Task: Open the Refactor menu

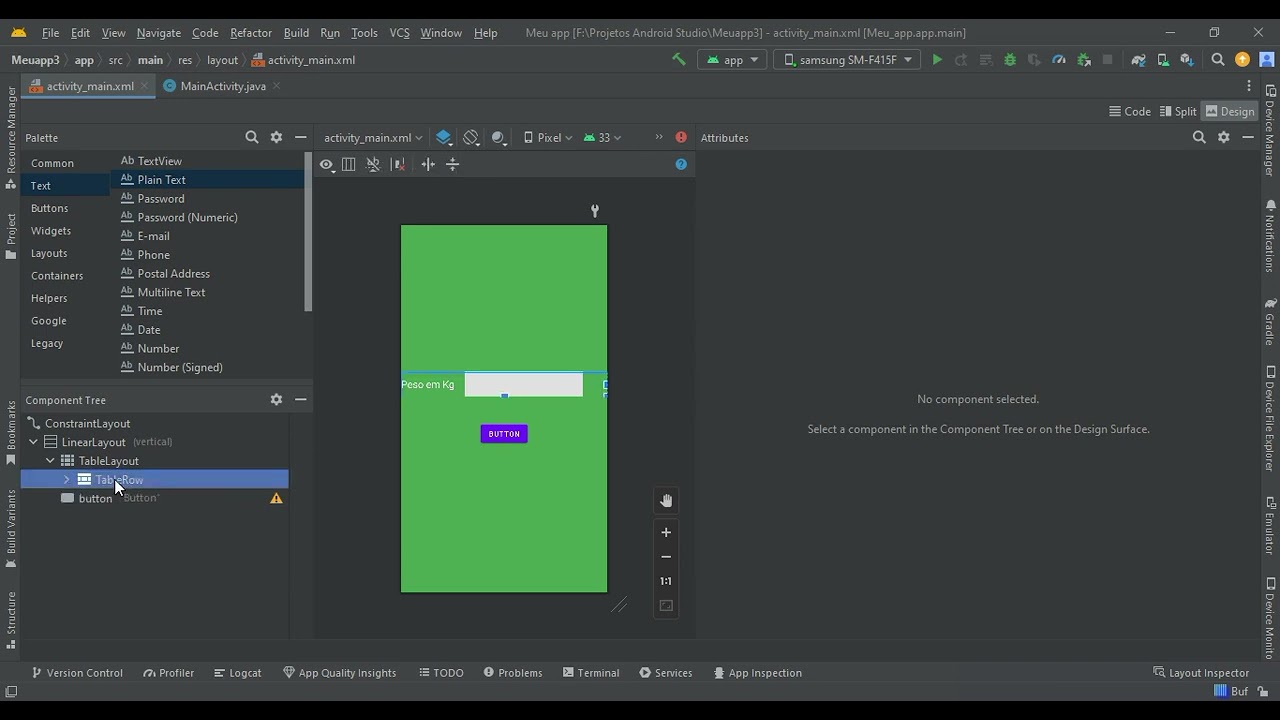Action: point(251,33)
